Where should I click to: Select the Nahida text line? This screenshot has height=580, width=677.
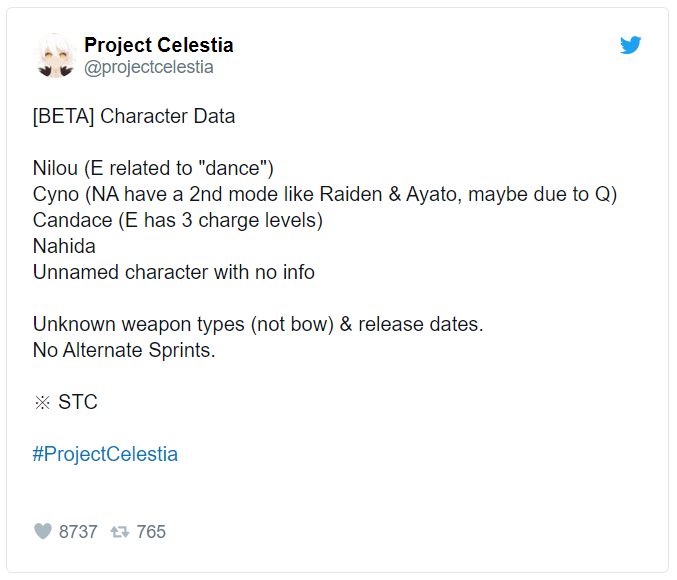pyautogui.click(x=64, y=246)
